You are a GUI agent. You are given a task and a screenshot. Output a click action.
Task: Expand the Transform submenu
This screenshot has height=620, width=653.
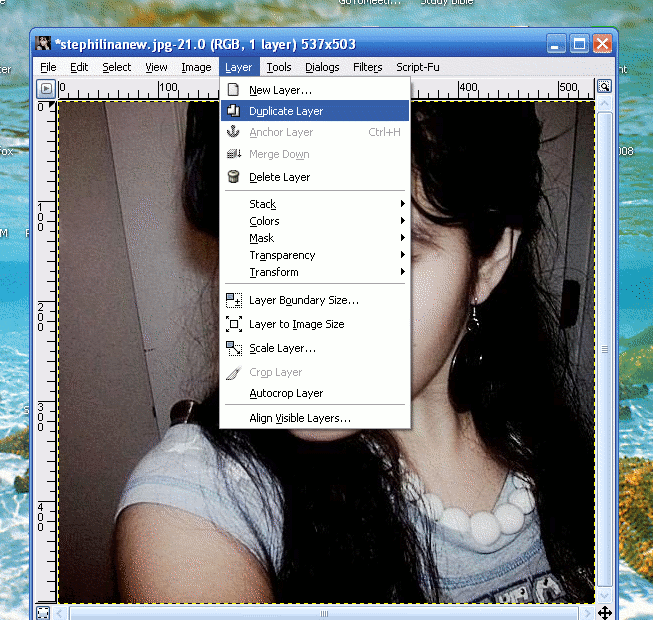click(315, 272)
